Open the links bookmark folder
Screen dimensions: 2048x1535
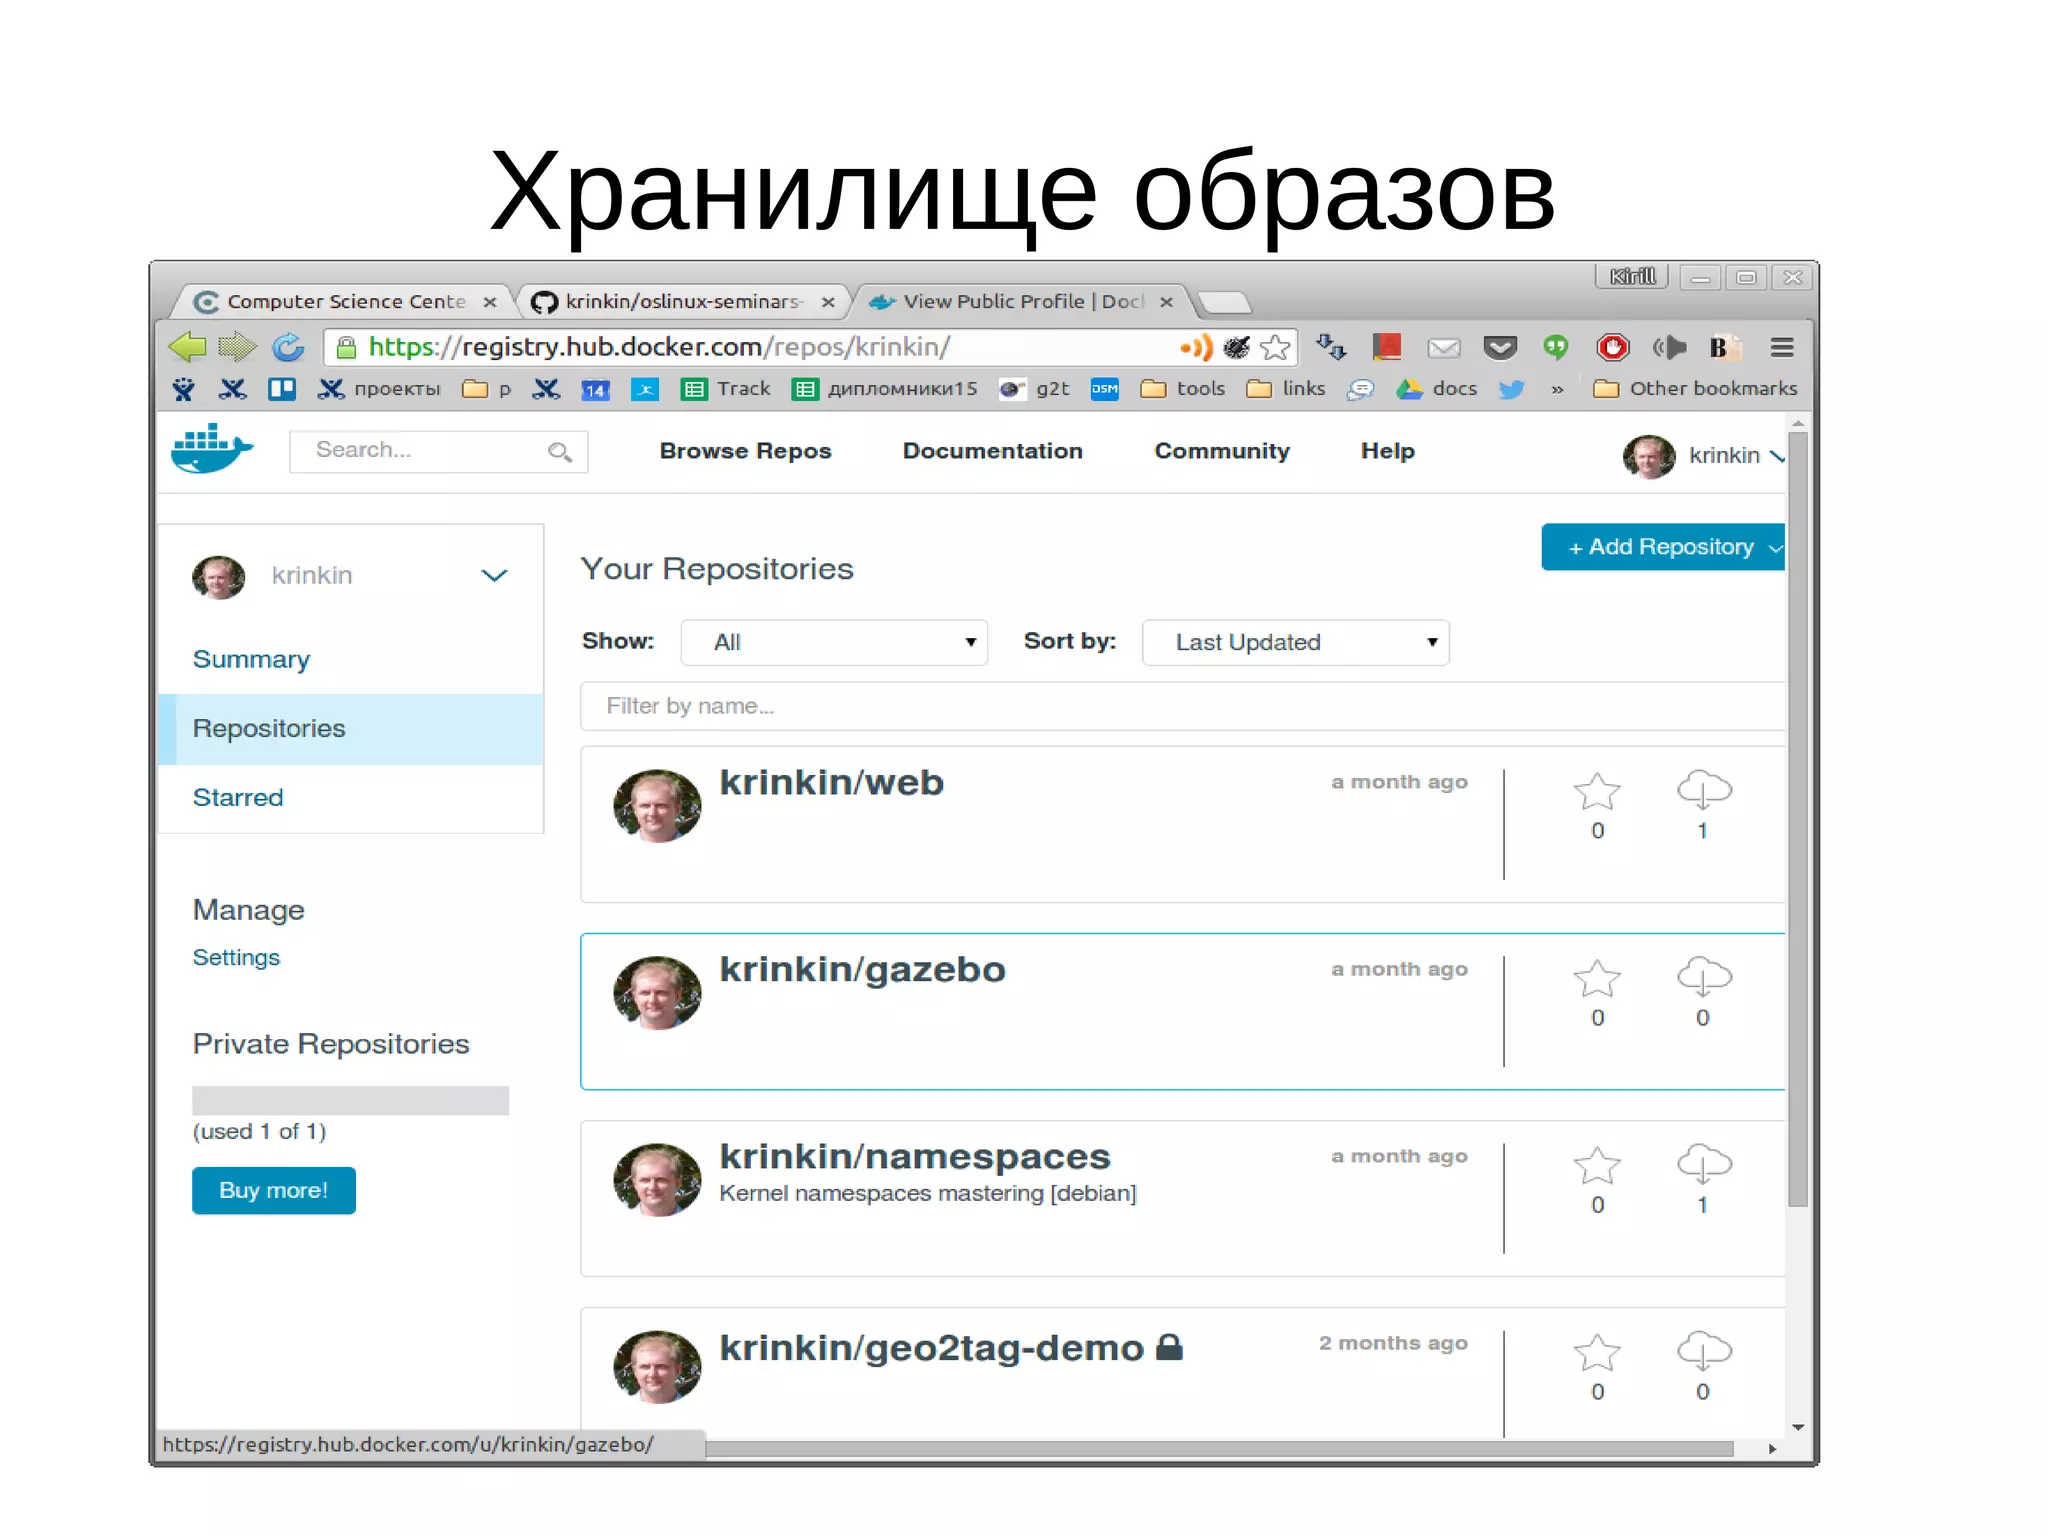click(1286, 389)
